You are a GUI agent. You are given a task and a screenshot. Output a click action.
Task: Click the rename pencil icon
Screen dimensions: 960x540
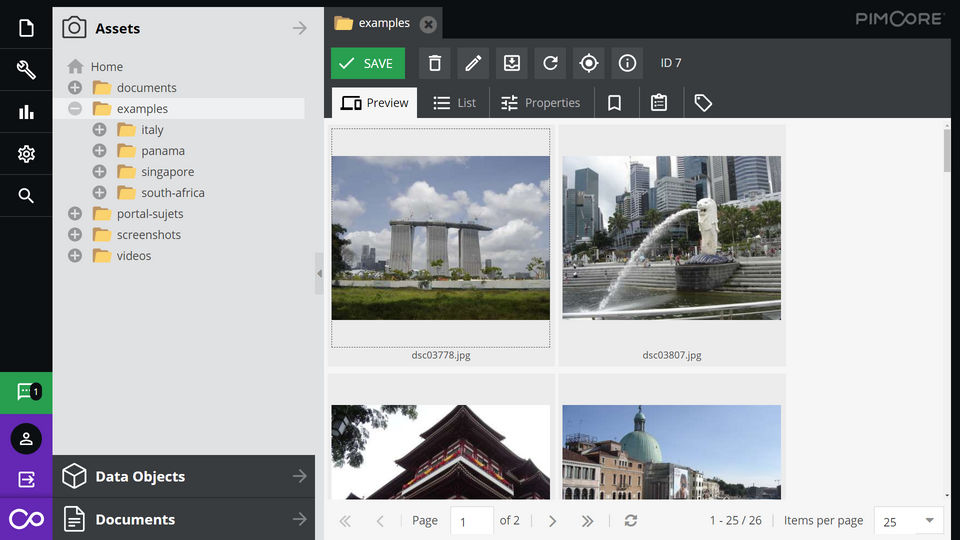[x=473, y=63]
